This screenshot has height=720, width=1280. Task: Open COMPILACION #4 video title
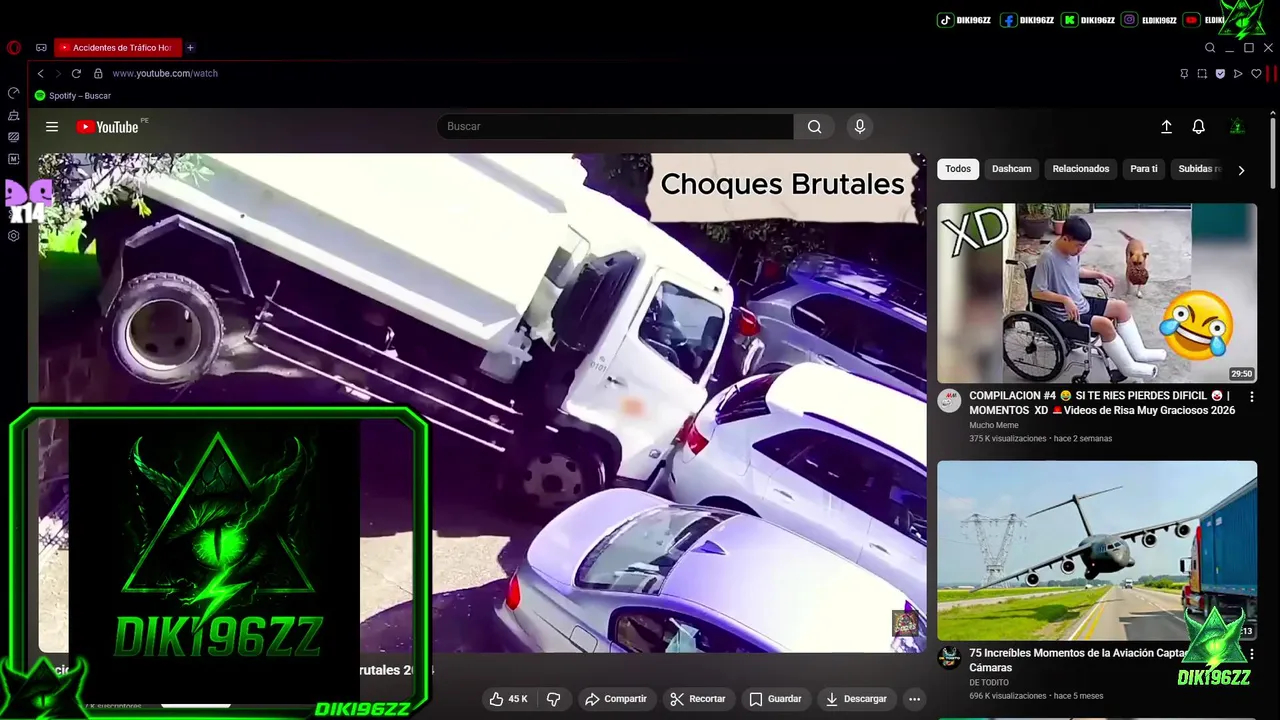[1102, 403]
